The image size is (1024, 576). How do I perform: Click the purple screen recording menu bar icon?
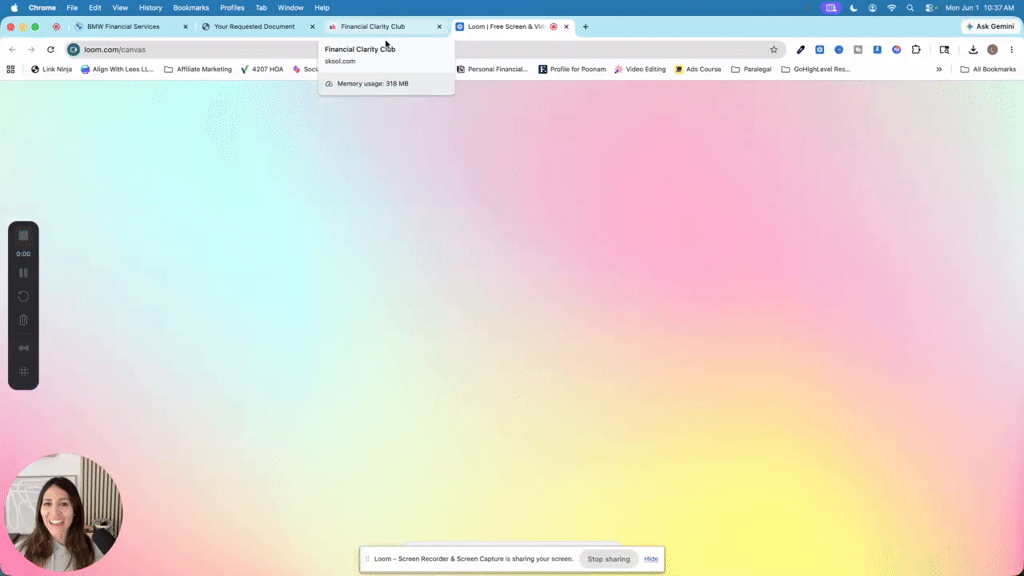pyautogui.click(x=831, y=8)
